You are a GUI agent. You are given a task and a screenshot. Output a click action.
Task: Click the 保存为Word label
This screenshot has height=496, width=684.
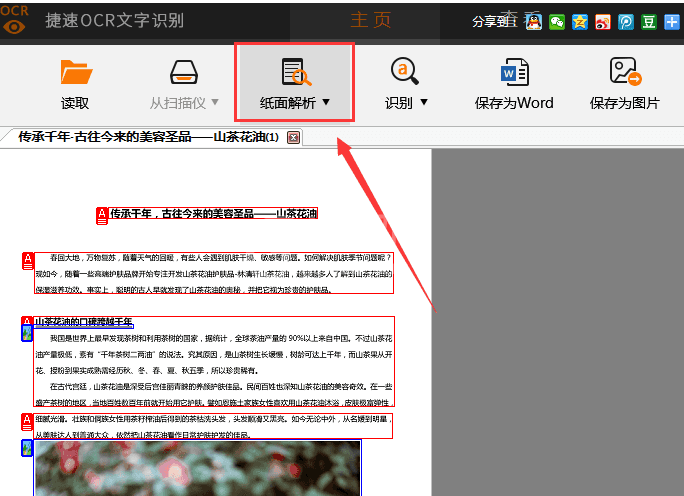point(514,103)
